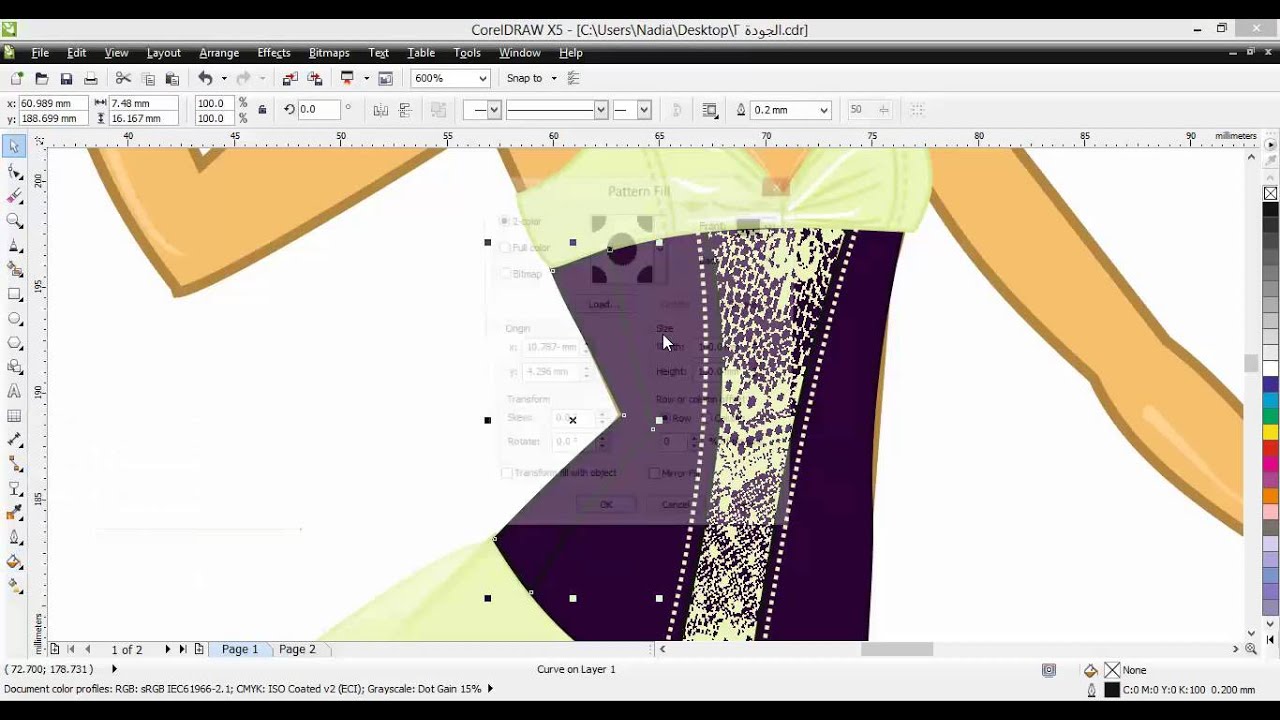Go to the next page arrow
The image size is (1280, 720).
(x=167, y=649)
